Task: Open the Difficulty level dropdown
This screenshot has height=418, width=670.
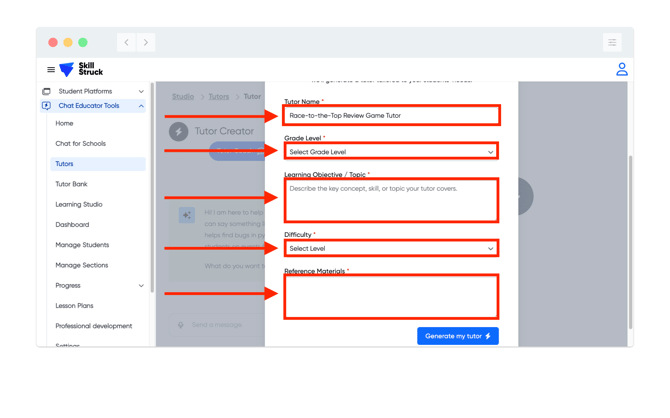Action: 391,248
